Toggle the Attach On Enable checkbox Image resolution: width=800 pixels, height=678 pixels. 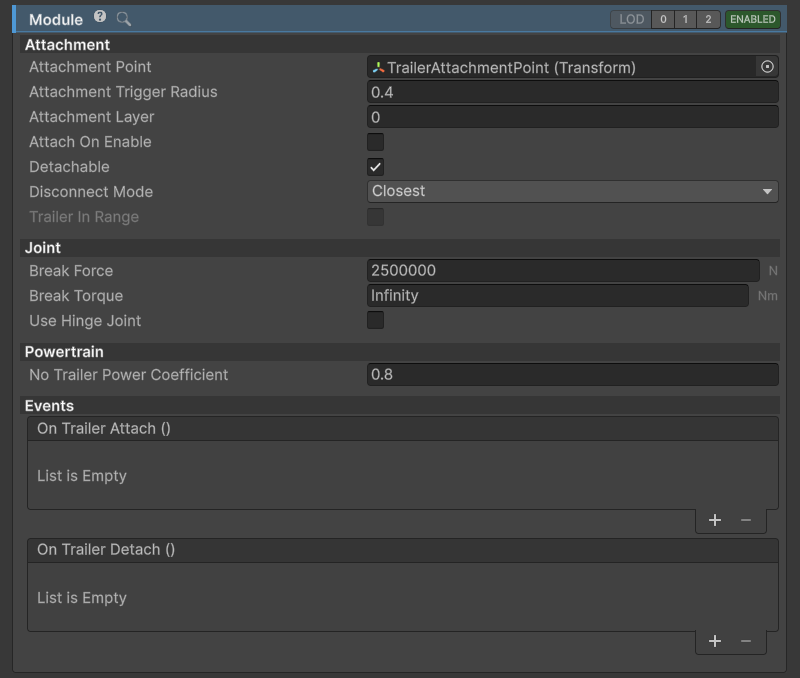[x=376, y=142]
